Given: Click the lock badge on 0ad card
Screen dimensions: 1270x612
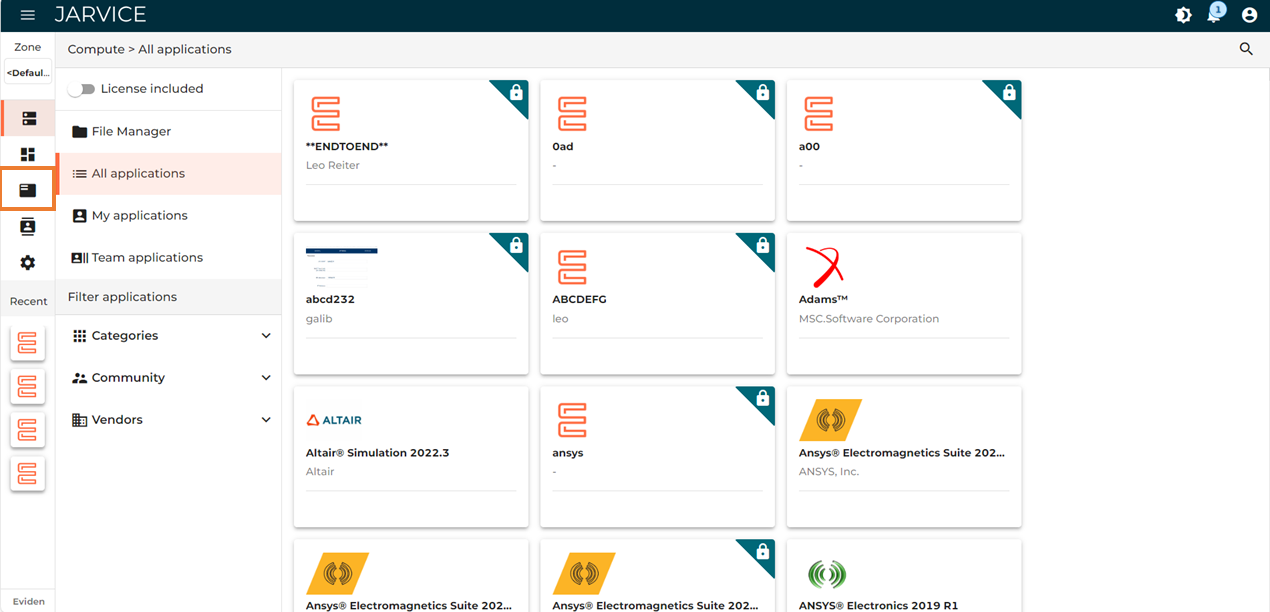Looking at the screenshot, I should point(763,92).
